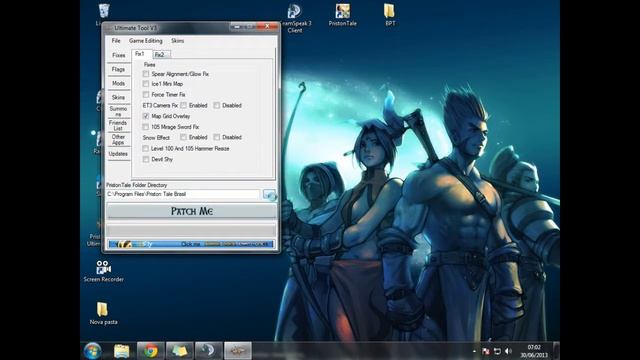Open Windows Explorer from taskbar
The width and height of the screenshot is (640, 360).
point(121,351)
